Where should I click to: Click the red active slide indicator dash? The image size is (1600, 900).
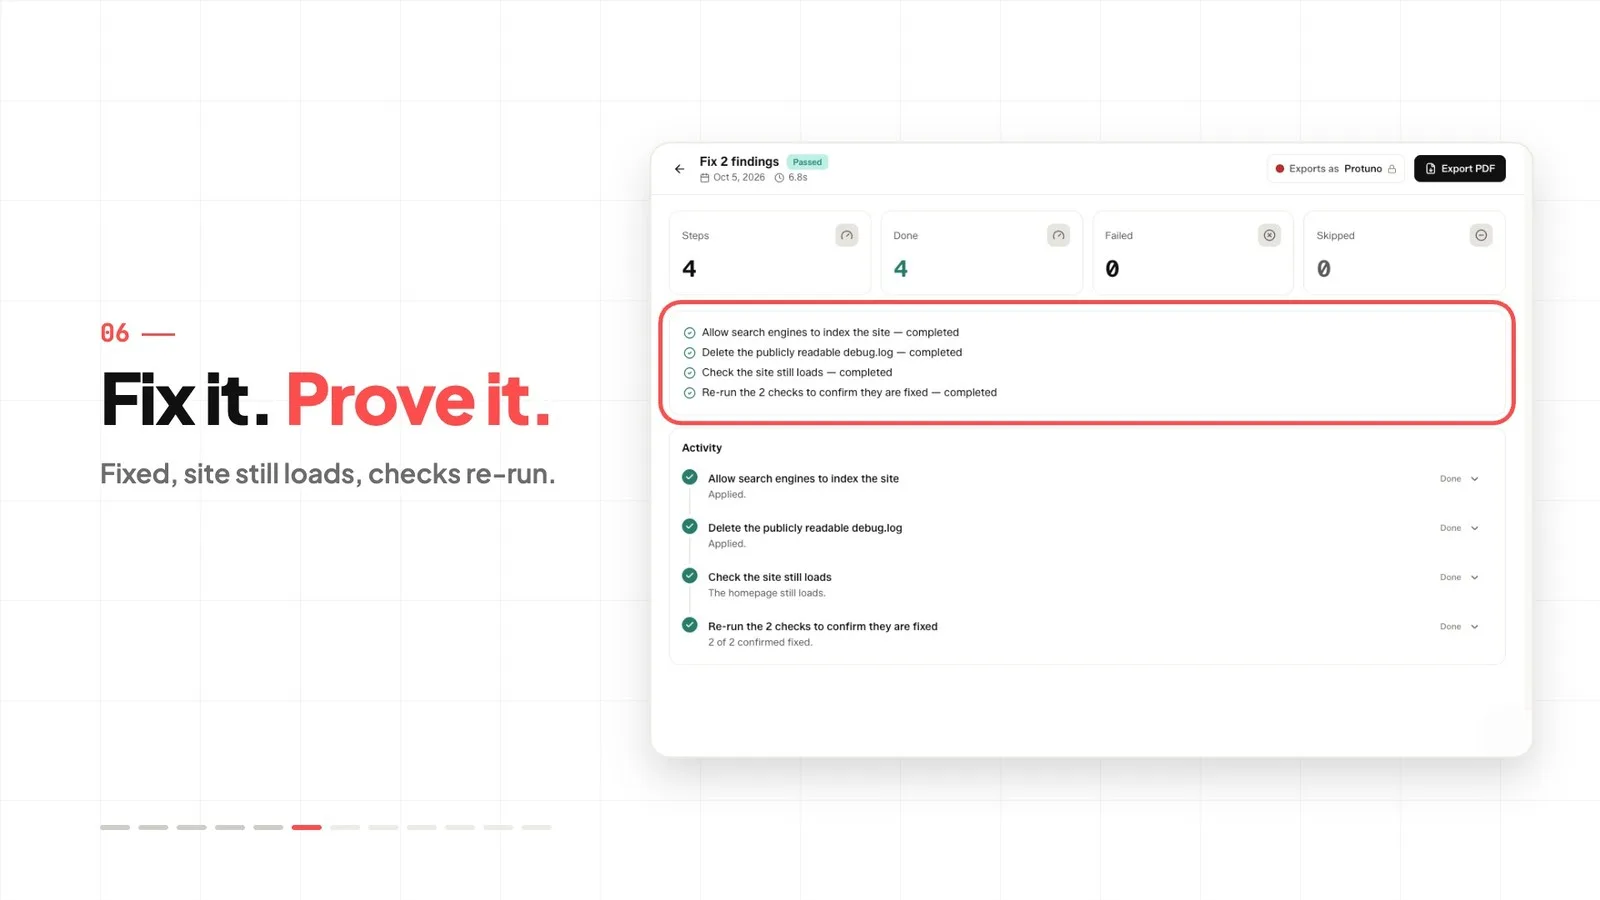[307, 828]
